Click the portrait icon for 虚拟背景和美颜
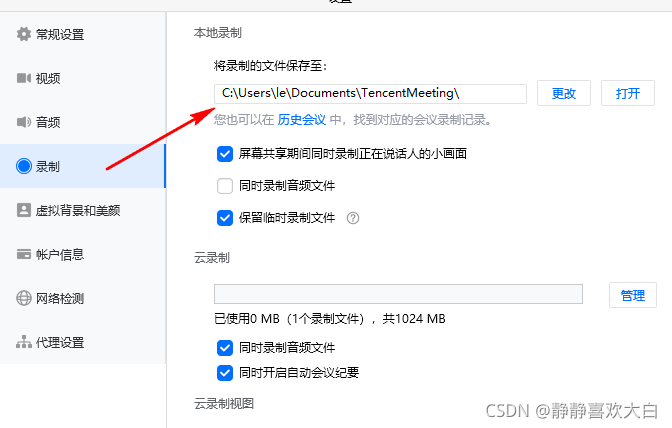This screenshot has height=428, width=672. [x=24, y=210]
